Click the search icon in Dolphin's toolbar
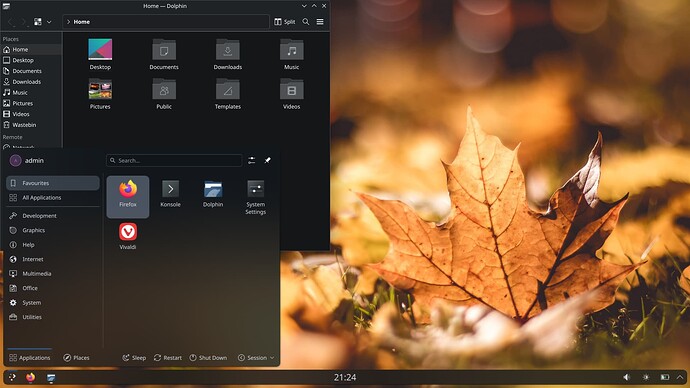690x388 pixels. point(306,22)
